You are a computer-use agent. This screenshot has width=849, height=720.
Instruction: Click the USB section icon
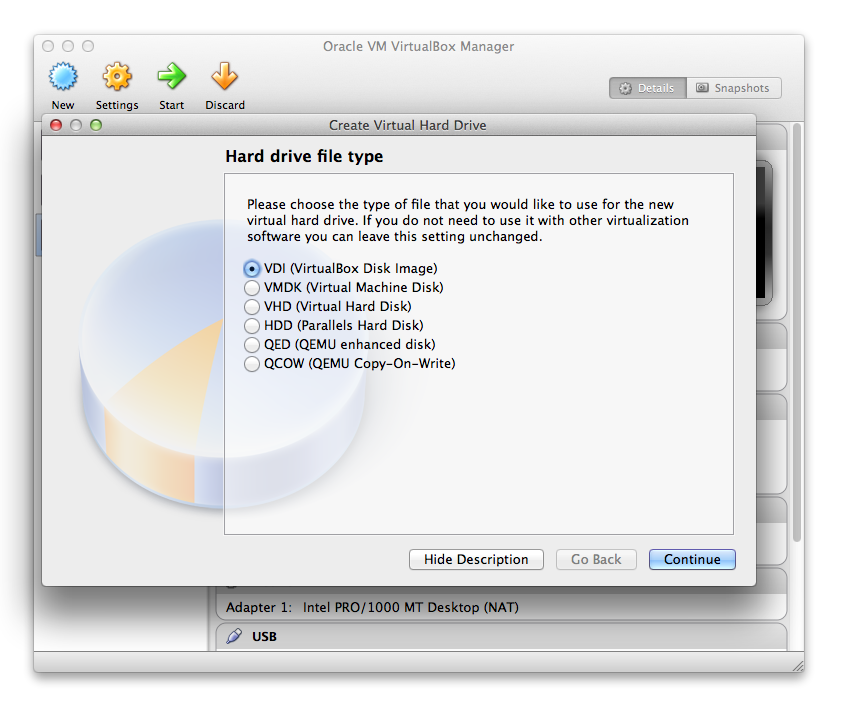point(235,636)
